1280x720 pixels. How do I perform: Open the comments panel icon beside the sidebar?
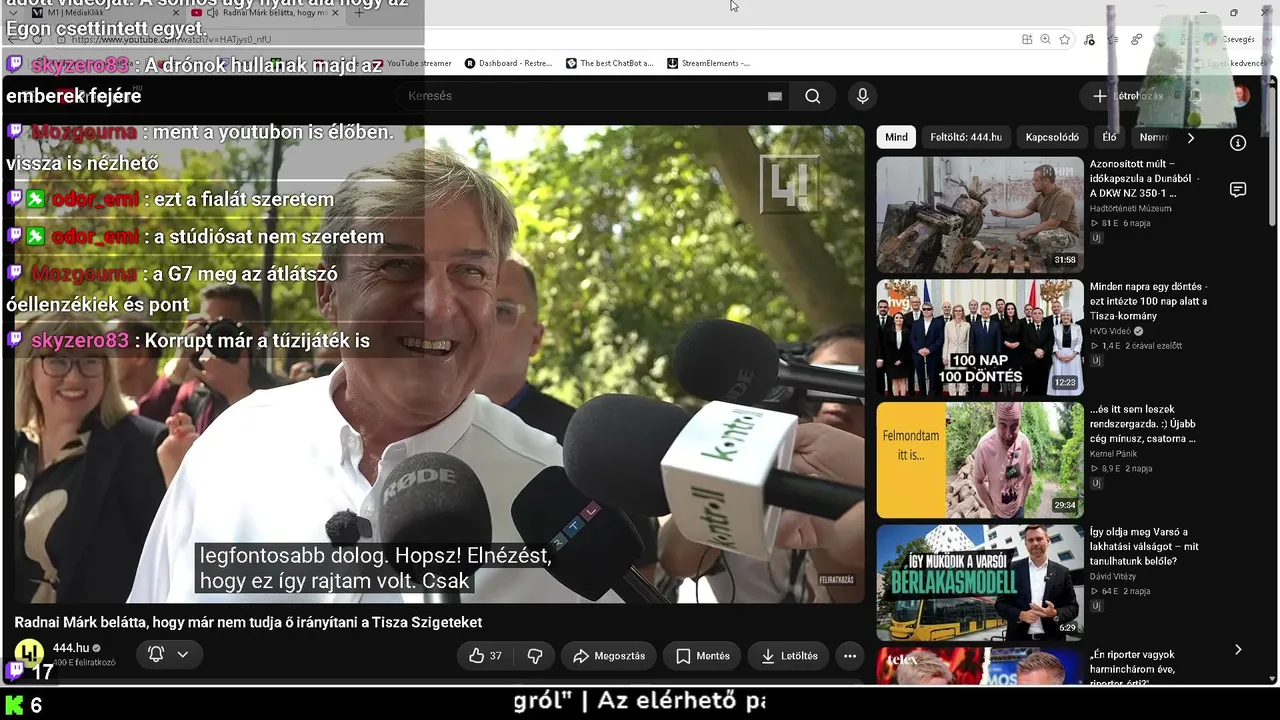pyautogui.click(x=1238, y=190)
